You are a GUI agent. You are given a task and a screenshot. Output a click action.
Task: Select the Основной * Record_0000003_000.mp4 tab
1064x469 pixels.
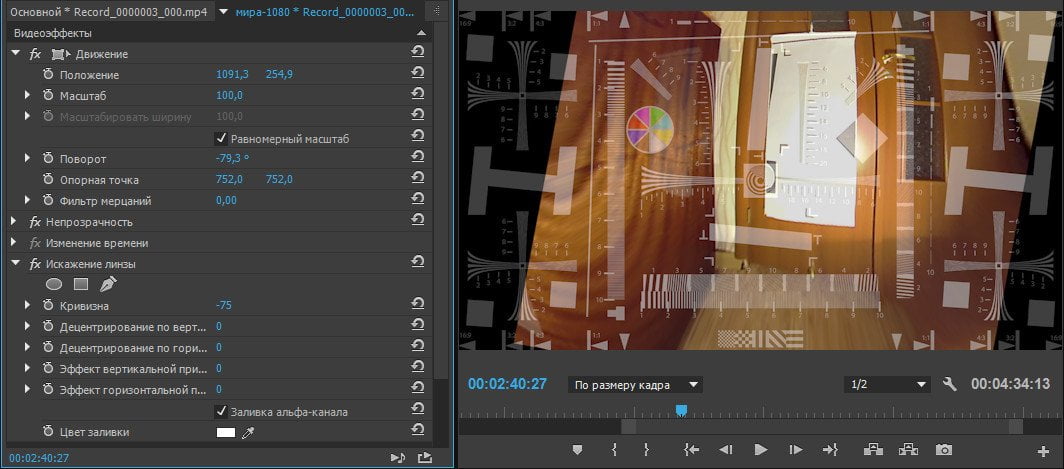click(x=109, y=12)
